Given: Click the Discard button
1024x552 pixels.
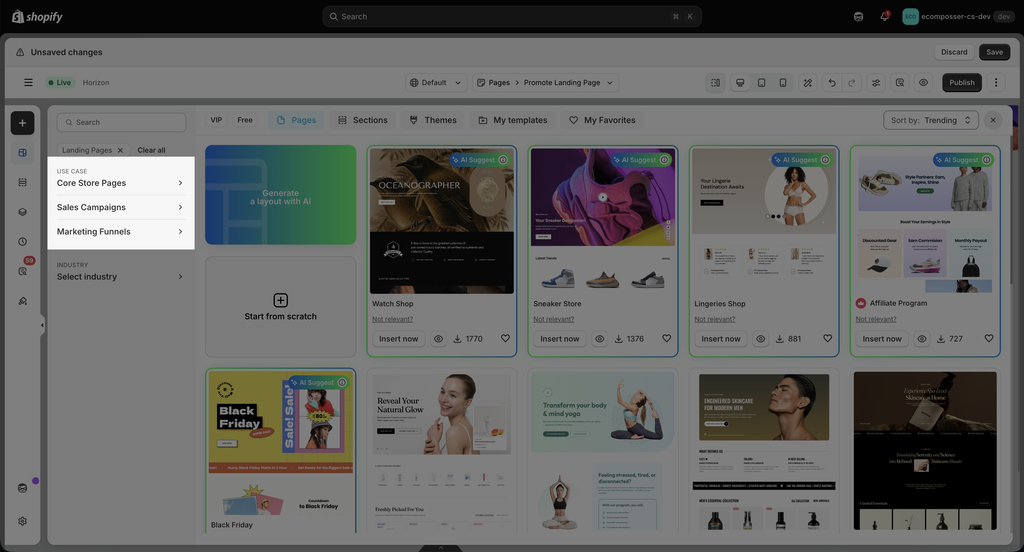Looking at the screenshot, I should [954, 52].
